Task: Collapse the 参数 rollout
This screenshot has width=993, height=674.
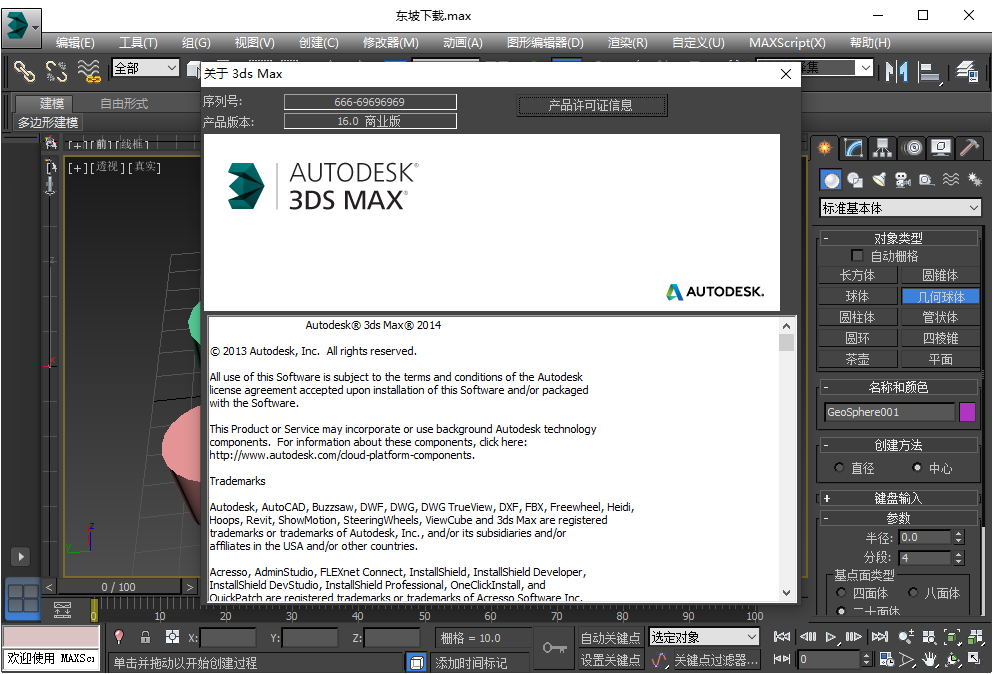Action: tap(899, 518)
